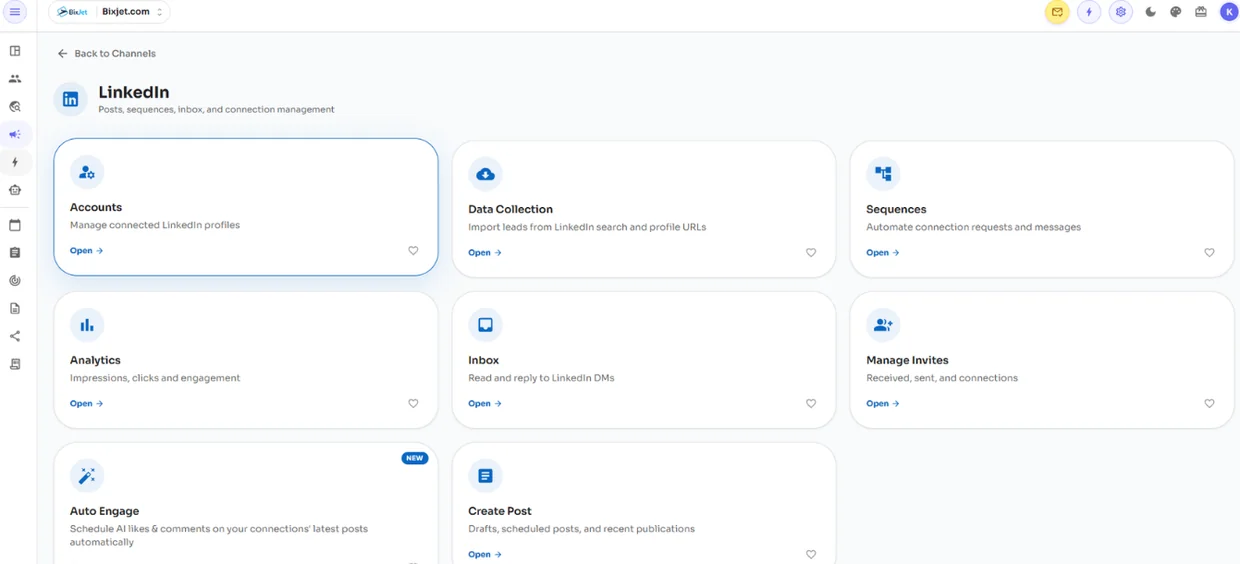Open the Bixjet.com workspace switcher dropdown

pos(109,12)
